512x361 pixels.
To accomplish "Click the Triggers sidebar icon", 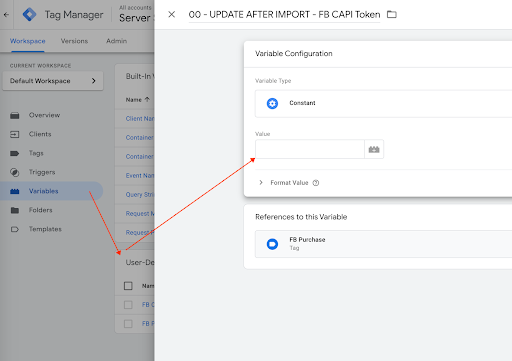I will pos(15,172).
